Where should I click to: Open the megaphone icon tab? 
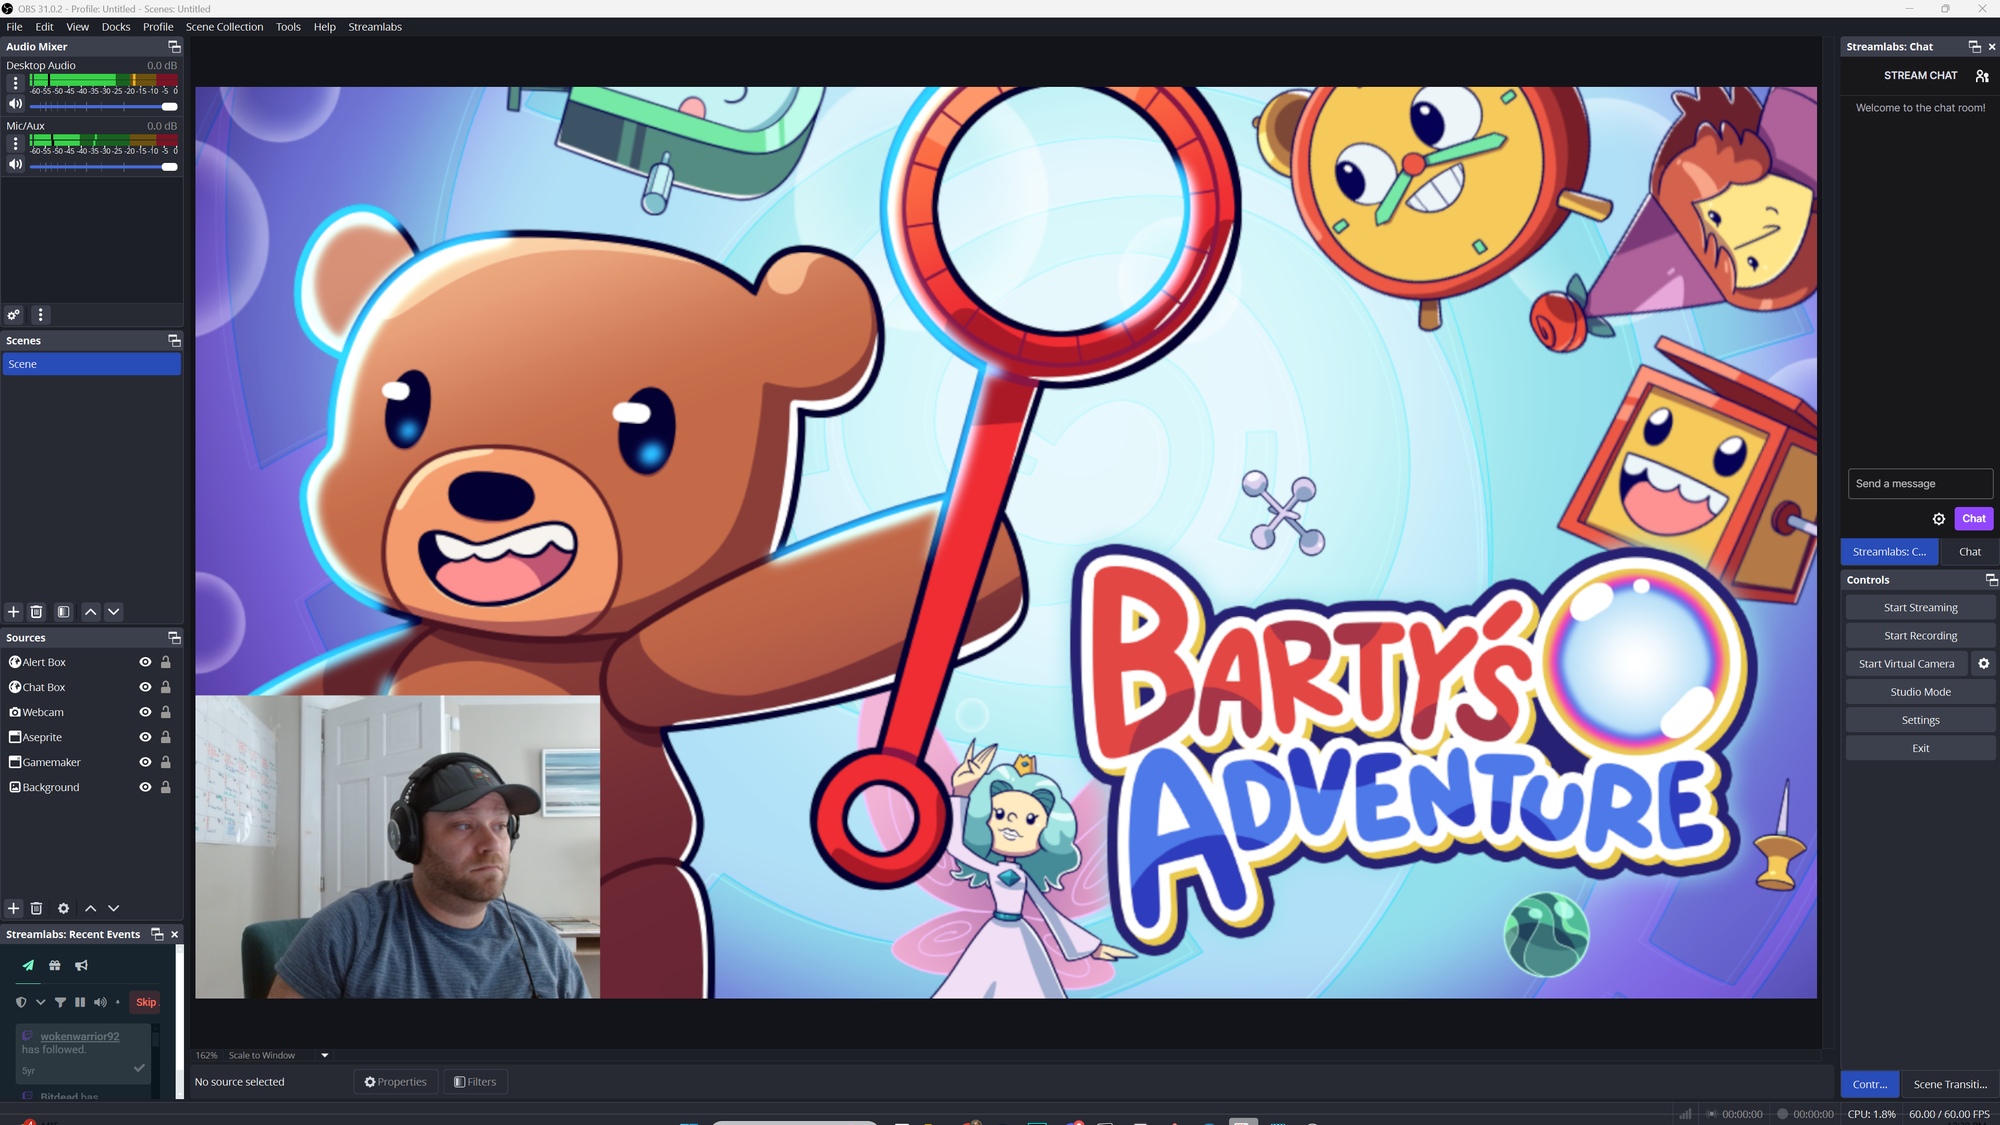(82, 966)
